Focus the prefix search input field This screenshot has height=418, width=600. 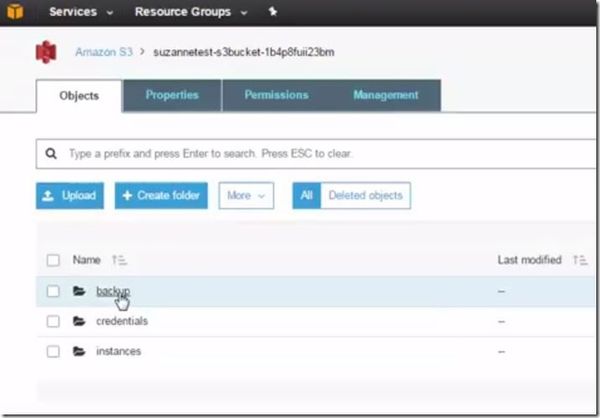[x=318, y=154]
